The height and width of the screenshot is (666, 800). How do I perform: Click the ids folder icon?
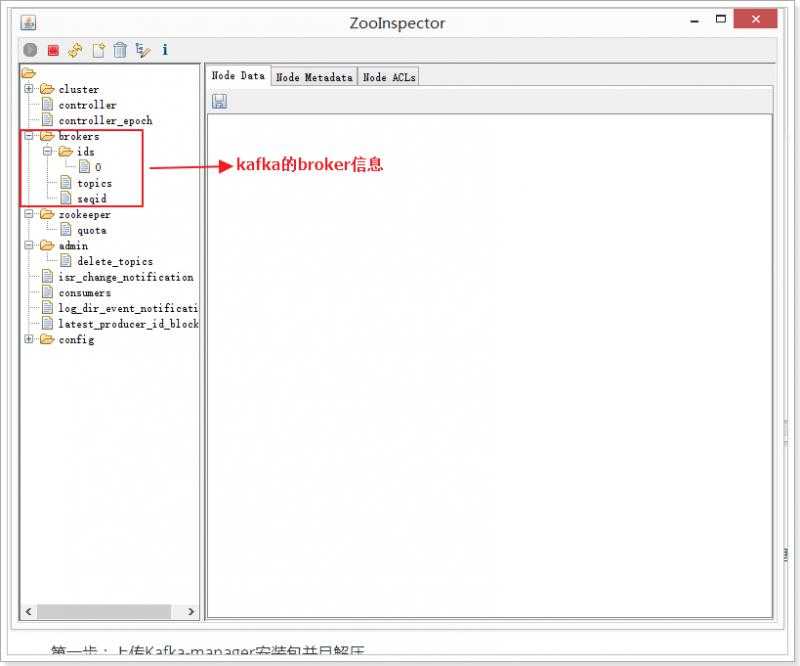point(65,152)
